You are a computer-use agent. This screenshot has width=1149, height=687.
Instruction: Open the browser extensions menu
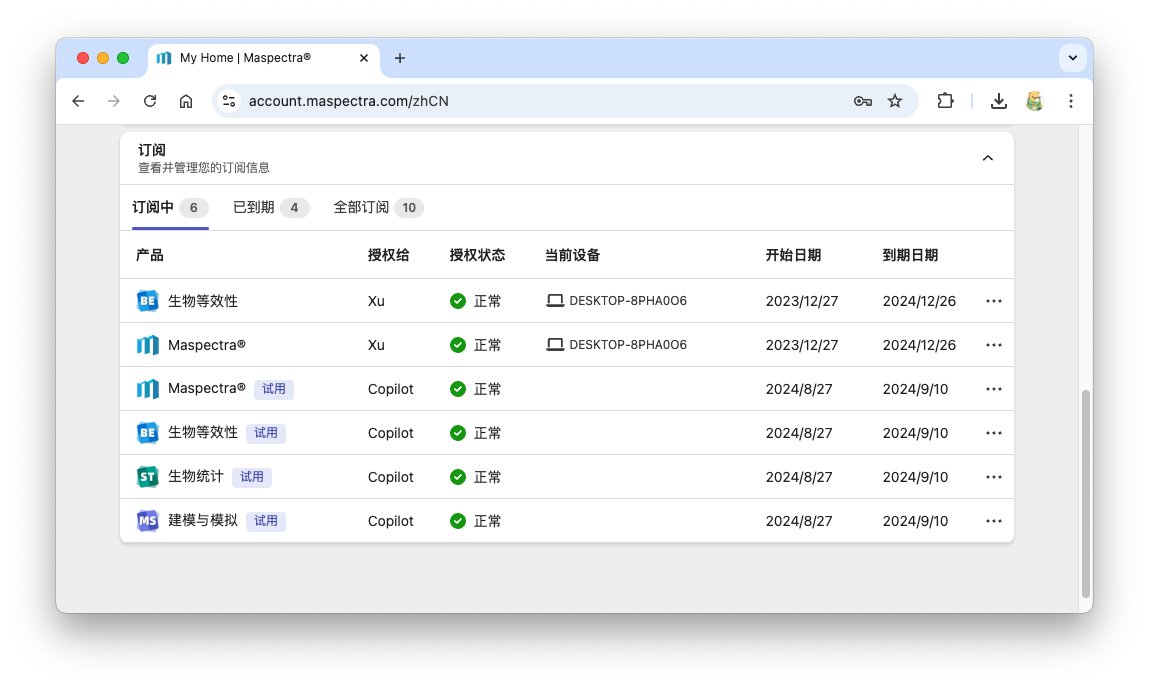[x=945, y=101]
